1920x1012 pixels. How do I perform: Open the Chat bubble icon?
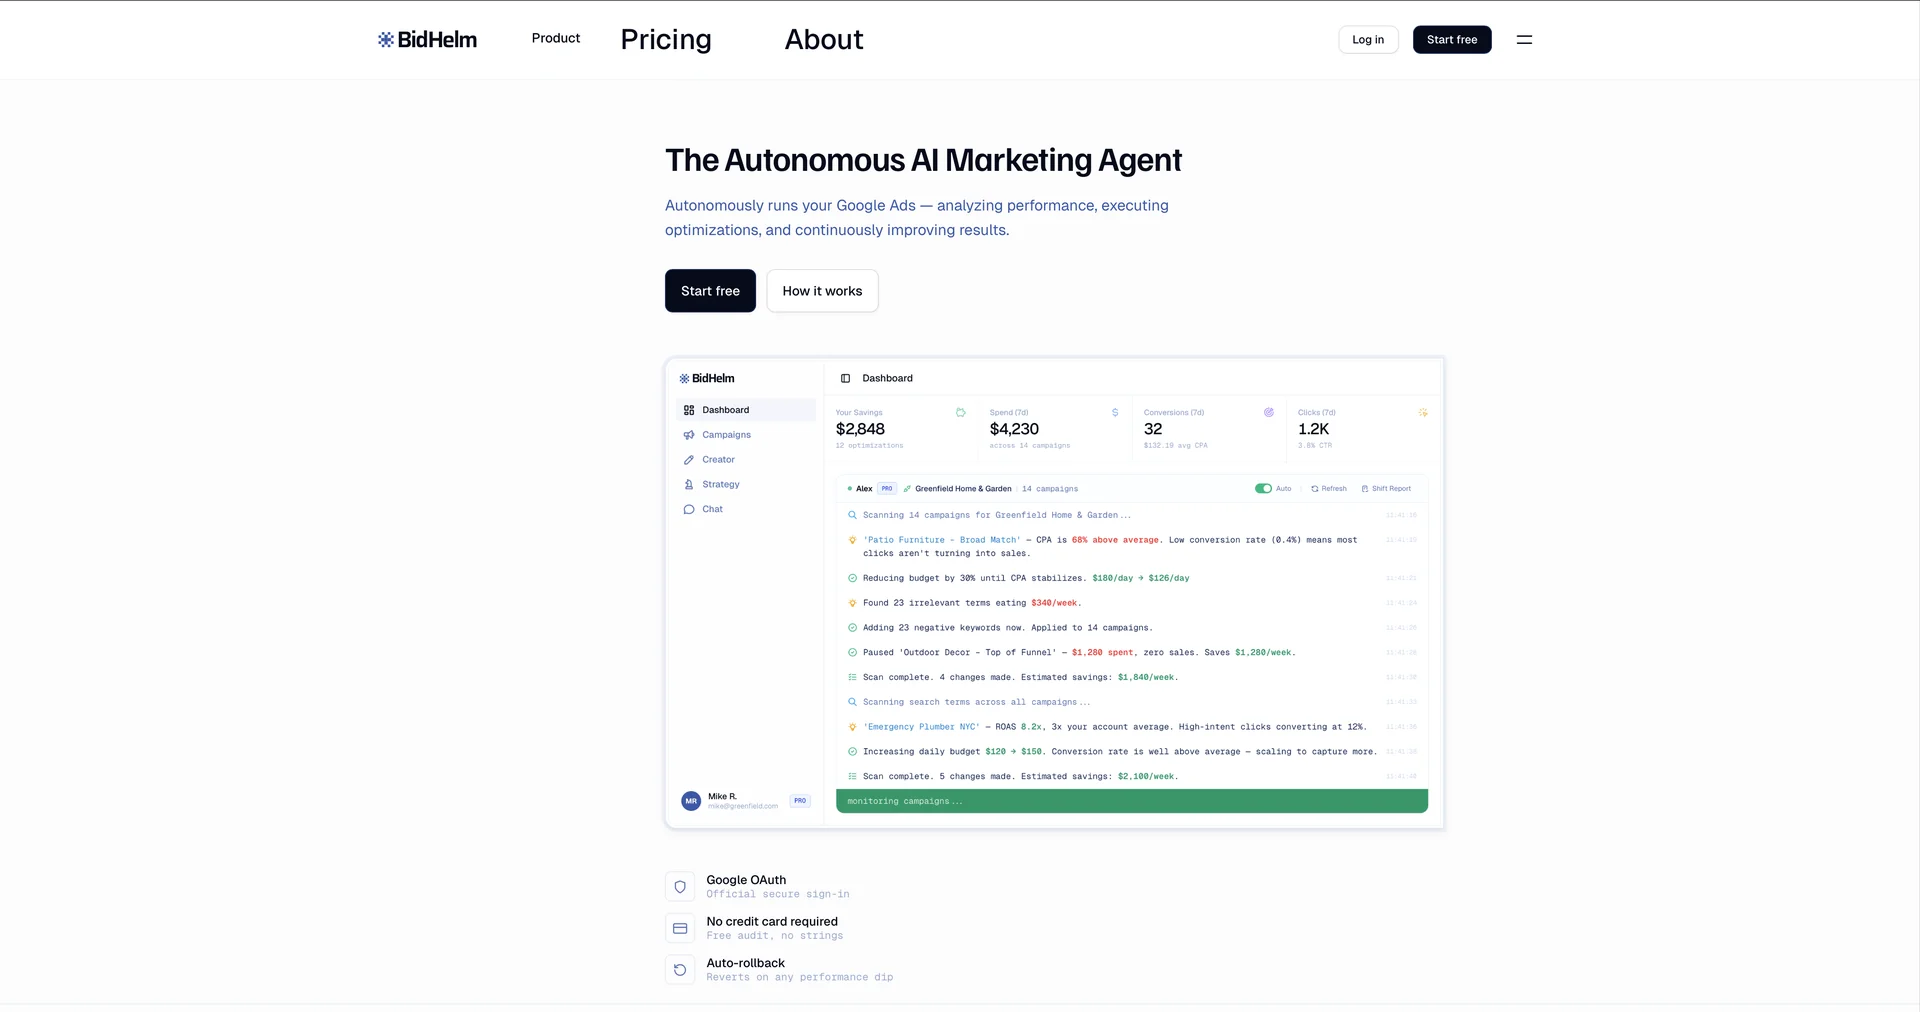click(x=689, y=510)
